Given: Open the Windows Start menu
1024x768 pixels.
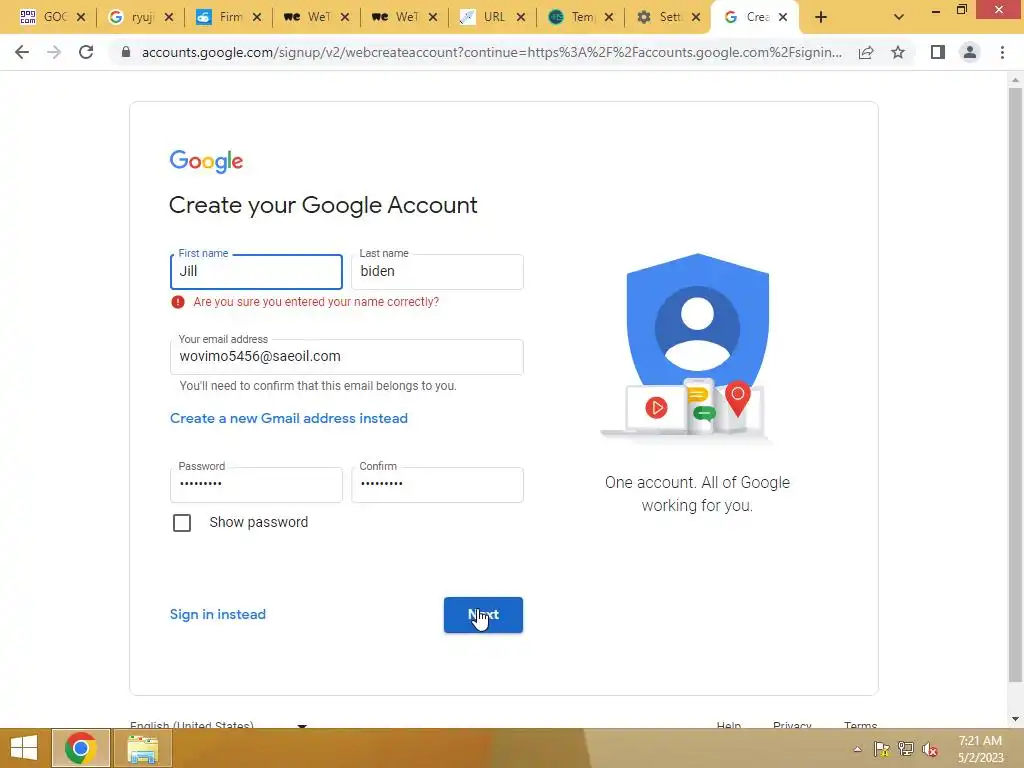Looking at the screenshot, I should tap(24, 748).
